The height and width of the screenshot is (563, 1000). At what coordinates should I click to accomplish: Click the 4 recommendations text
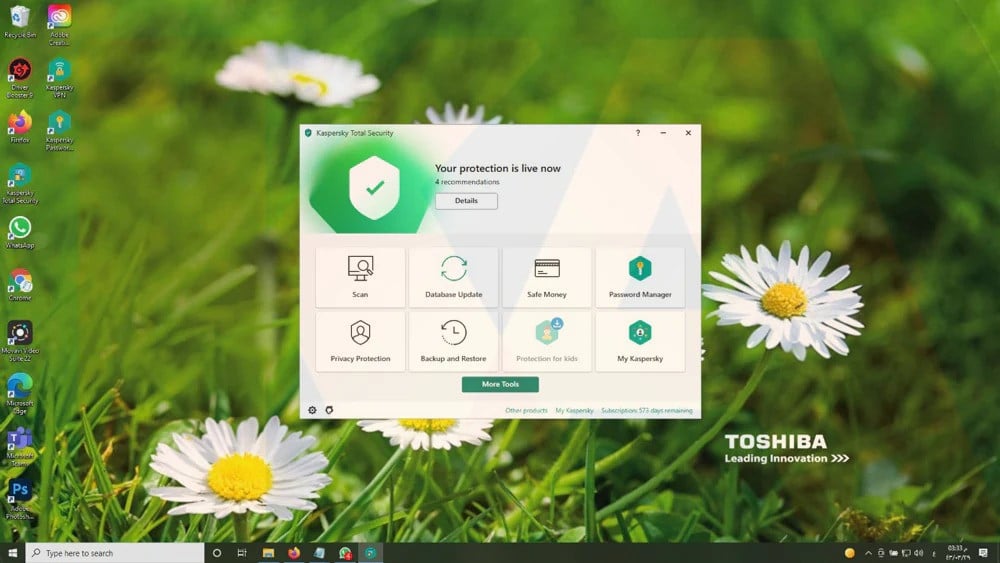467,182
